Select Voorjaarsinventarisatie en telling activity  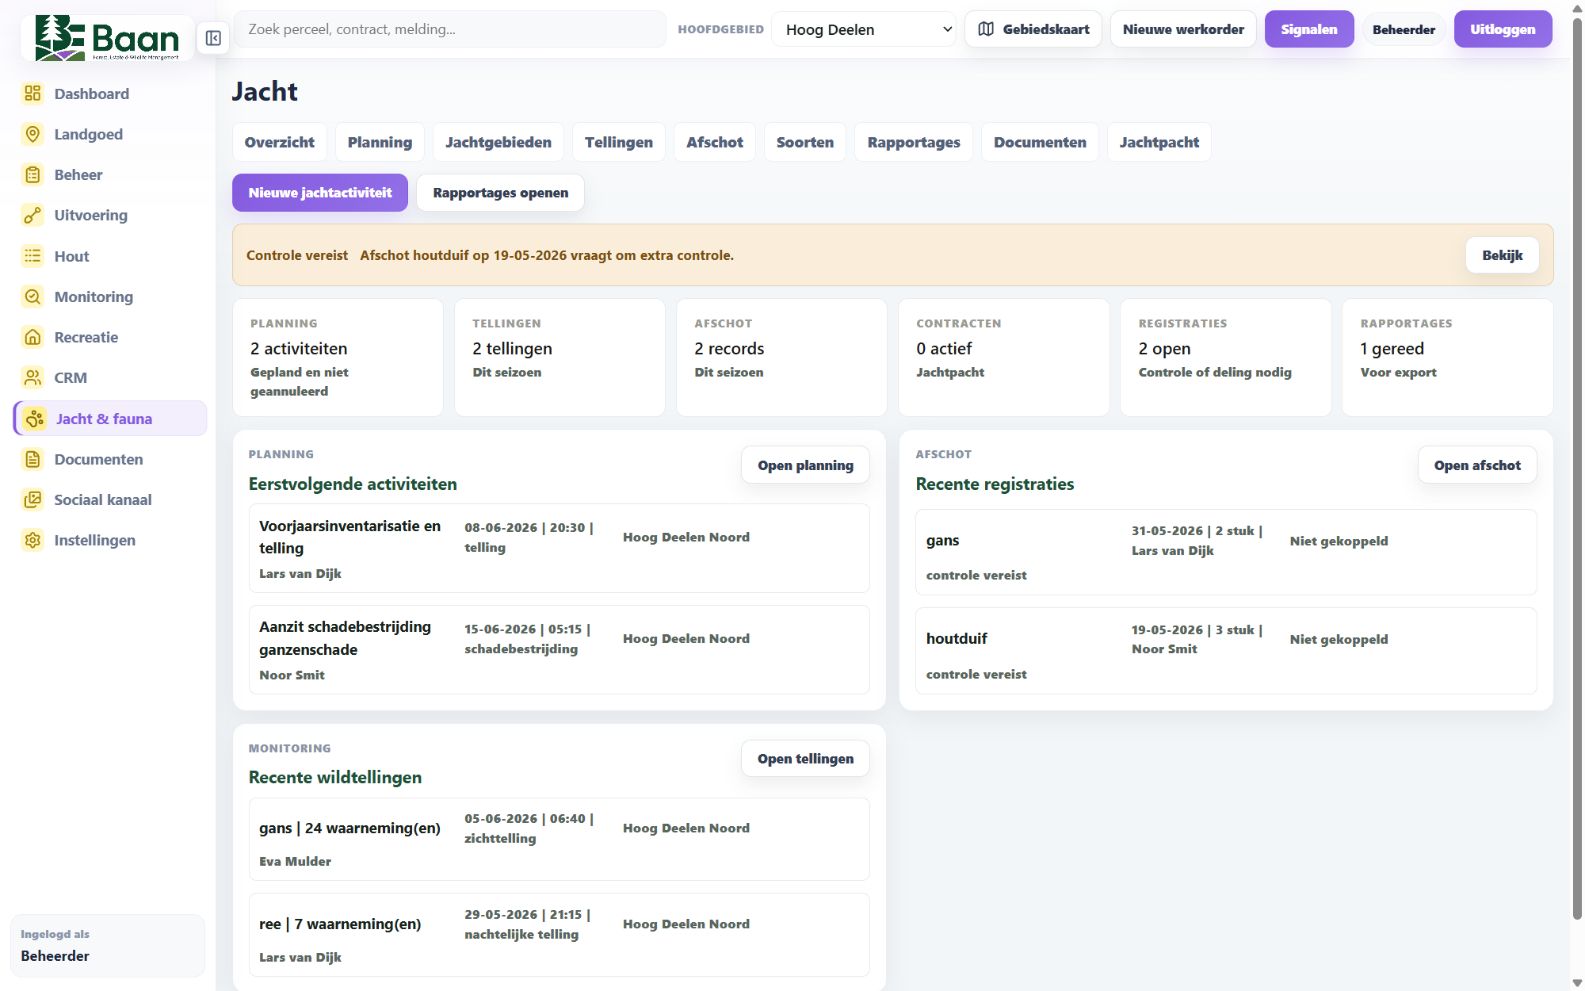tap(559, 548)
